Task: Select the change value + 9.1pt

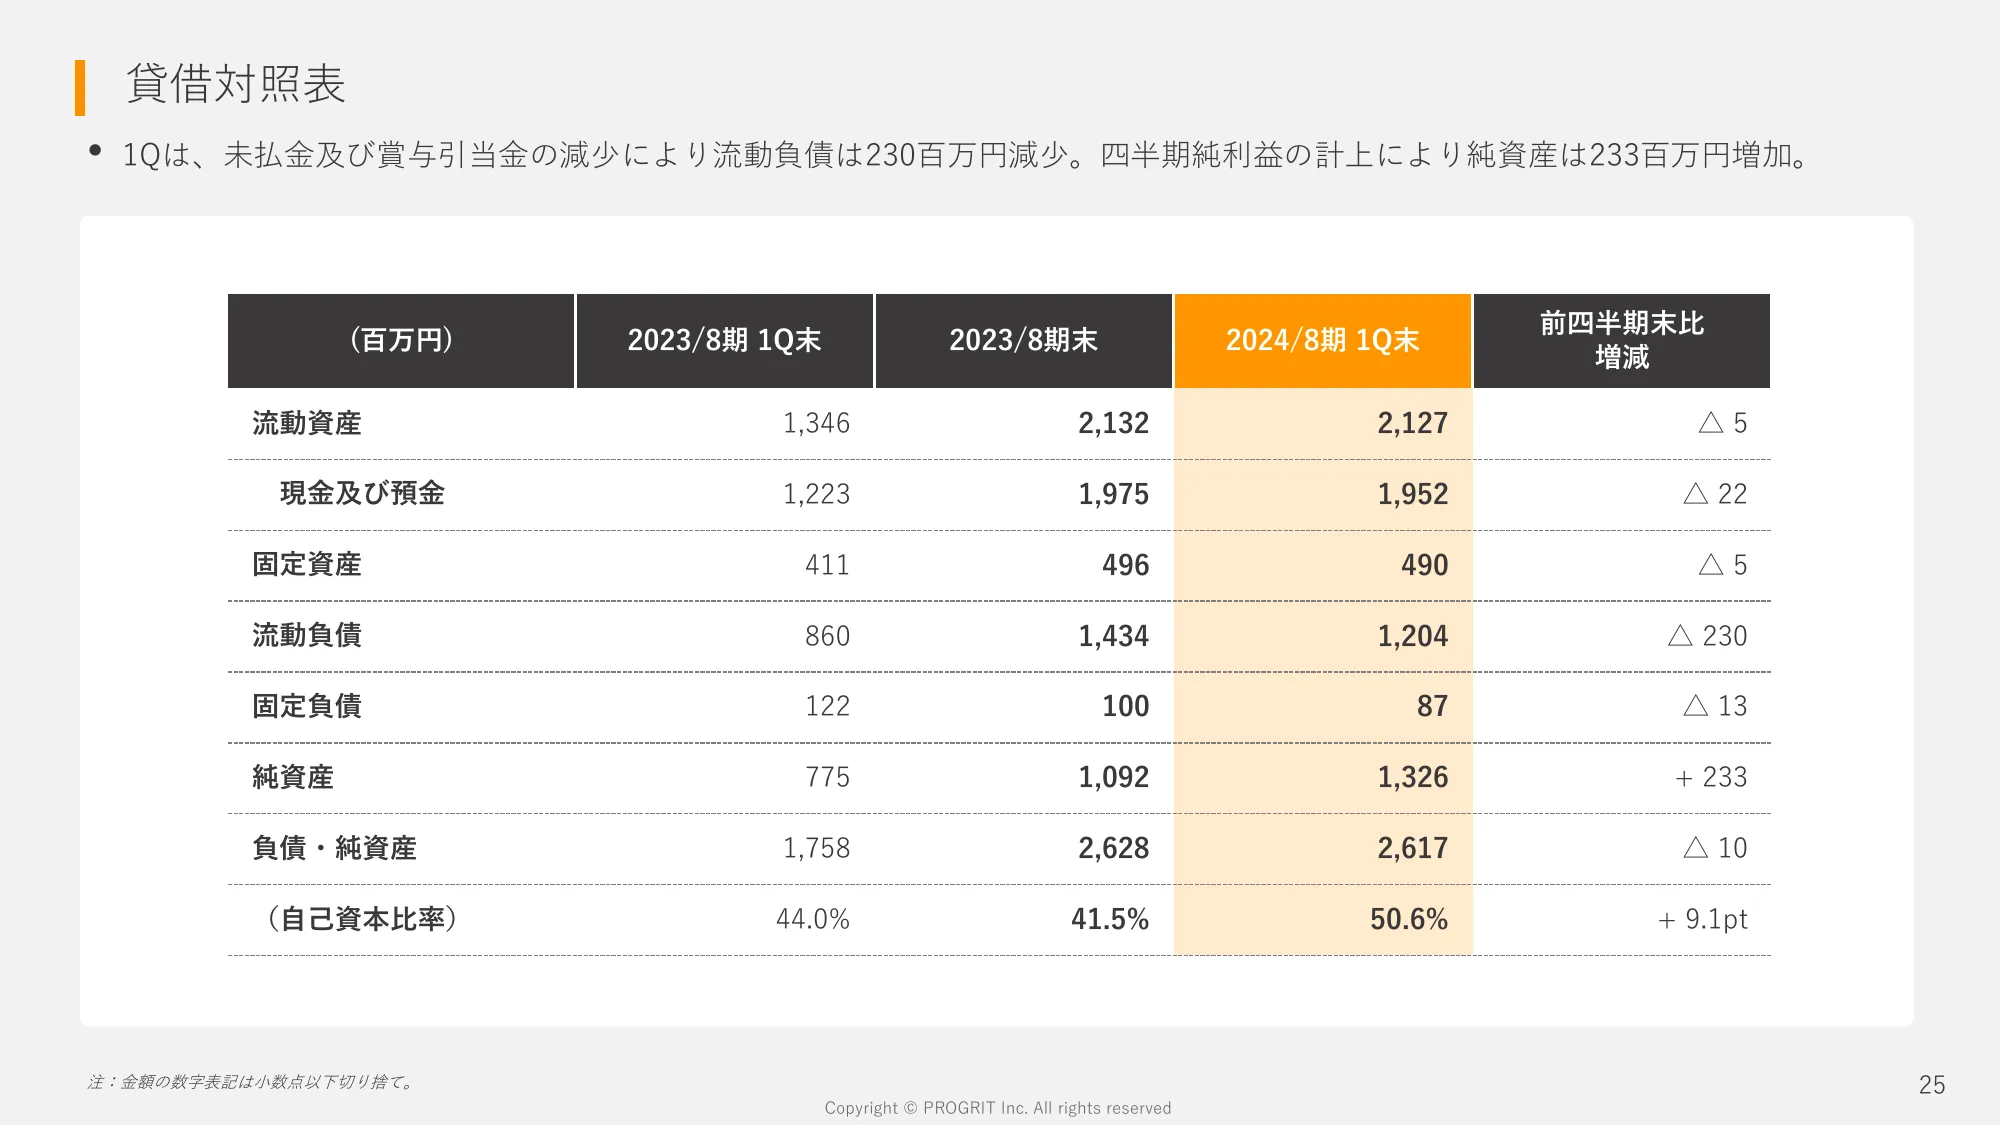Action: [1702, 919]
